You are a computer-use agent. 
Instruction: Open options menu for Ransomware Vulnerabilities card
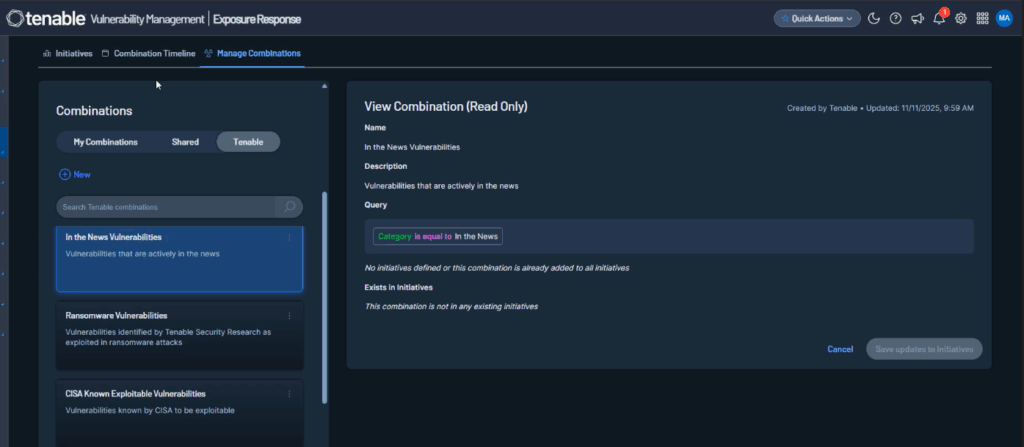(290, 315)
